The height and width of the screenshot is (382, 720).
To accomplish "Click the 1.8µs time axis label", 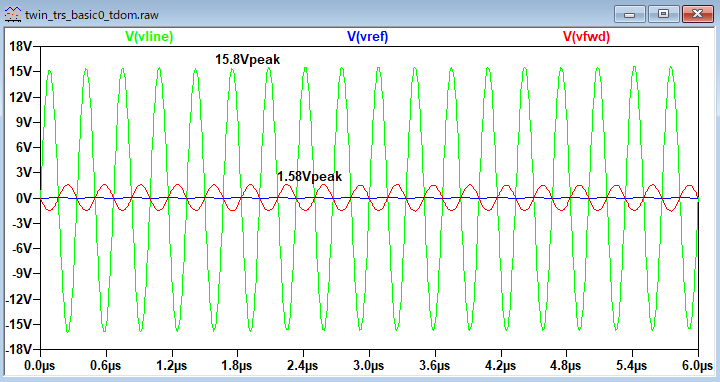I will [x=237, y=366].
